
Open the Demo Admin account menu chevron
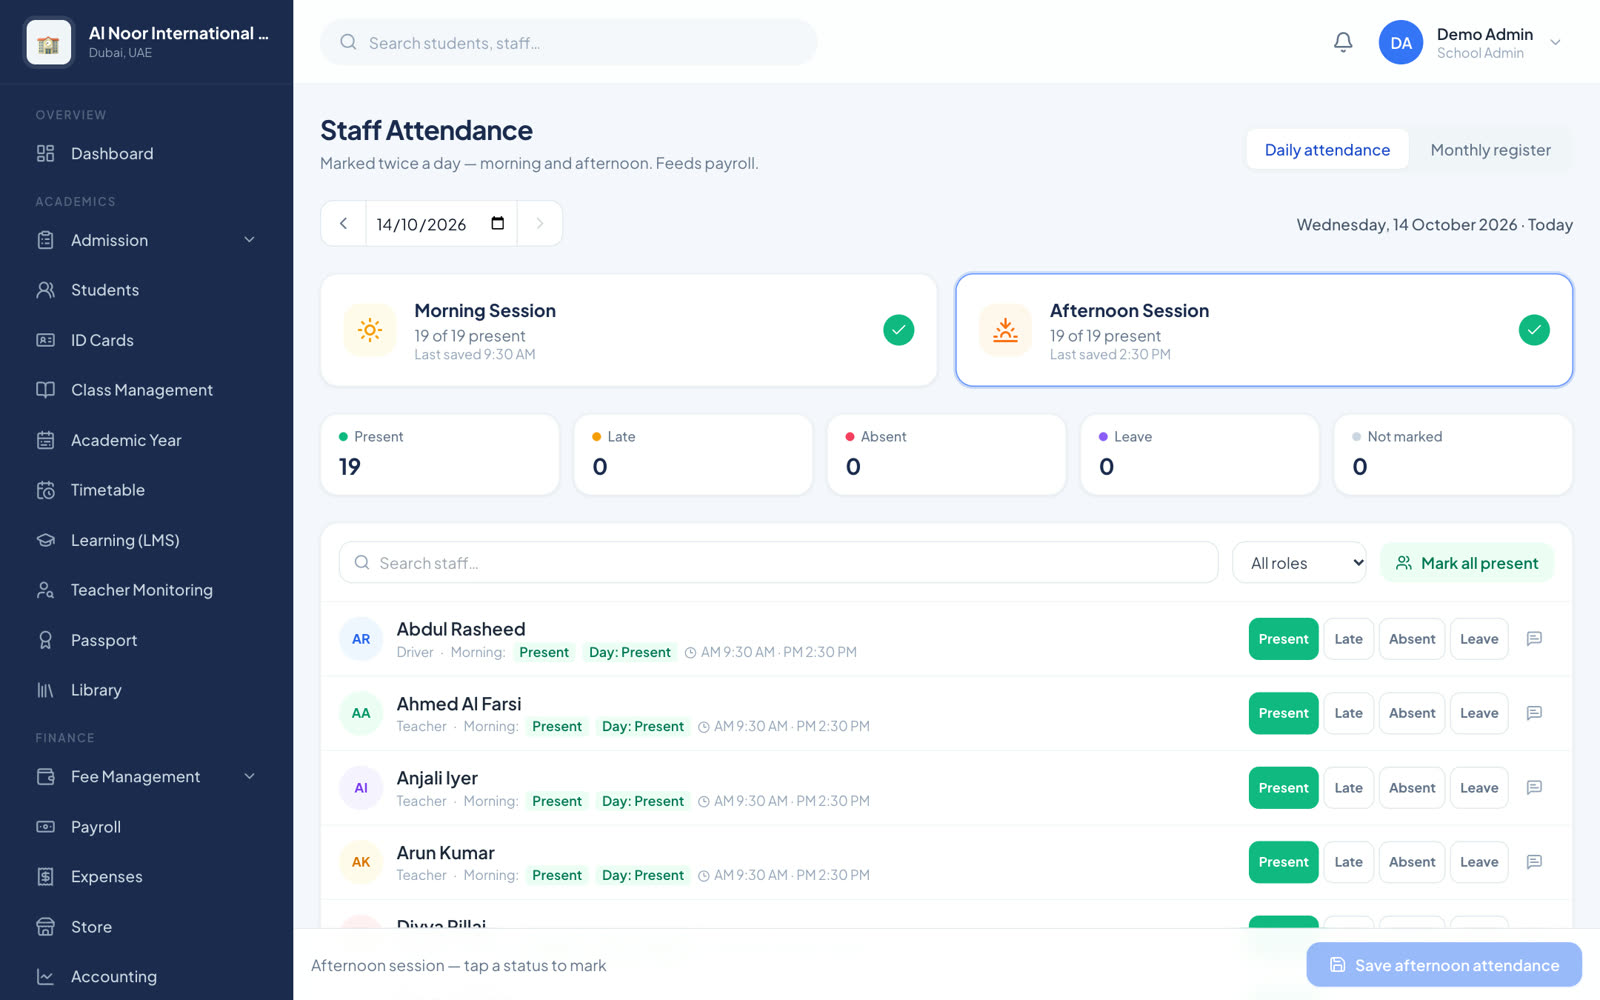click(x=1555, y=42)
